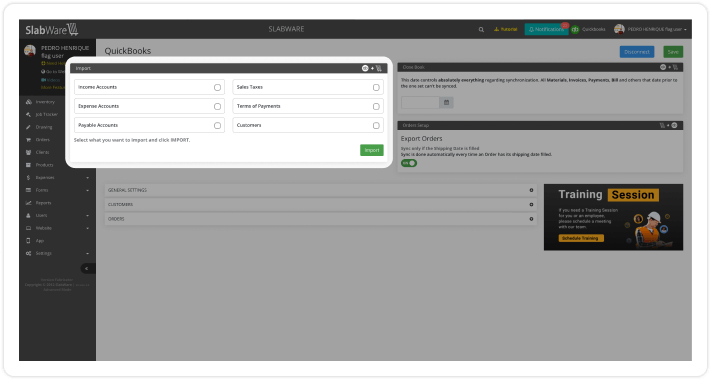Open the Training Session banner
711x380 pixels.
point(613,217)
